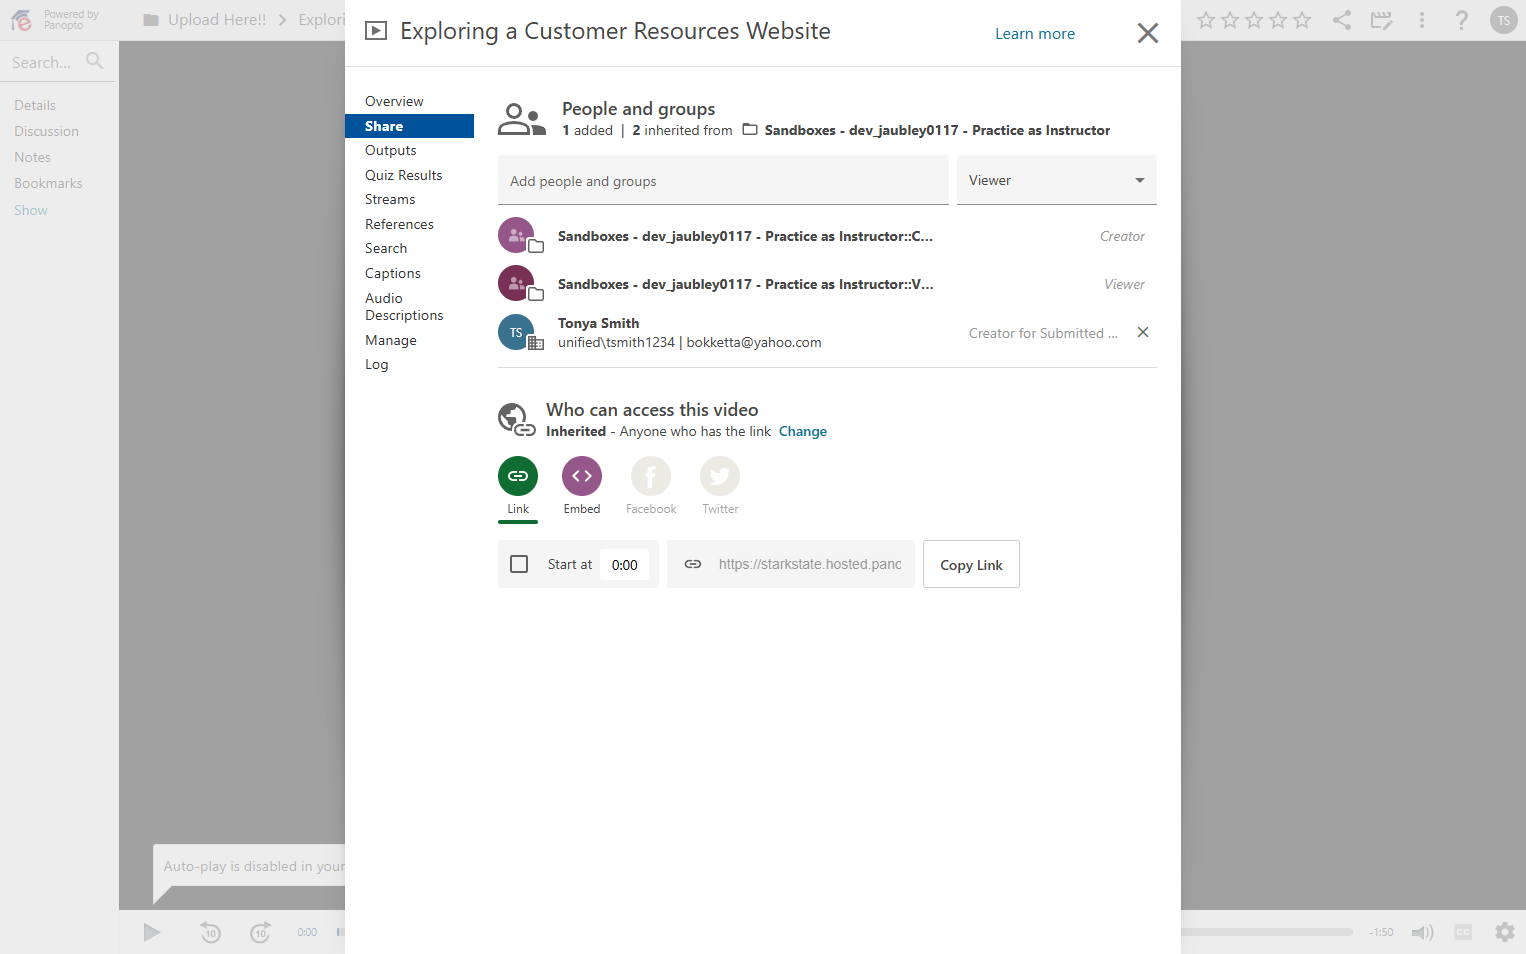Open player settings gear icon
The height and width of the screenshot is (954, 1526).
[x=1505, y=932]
